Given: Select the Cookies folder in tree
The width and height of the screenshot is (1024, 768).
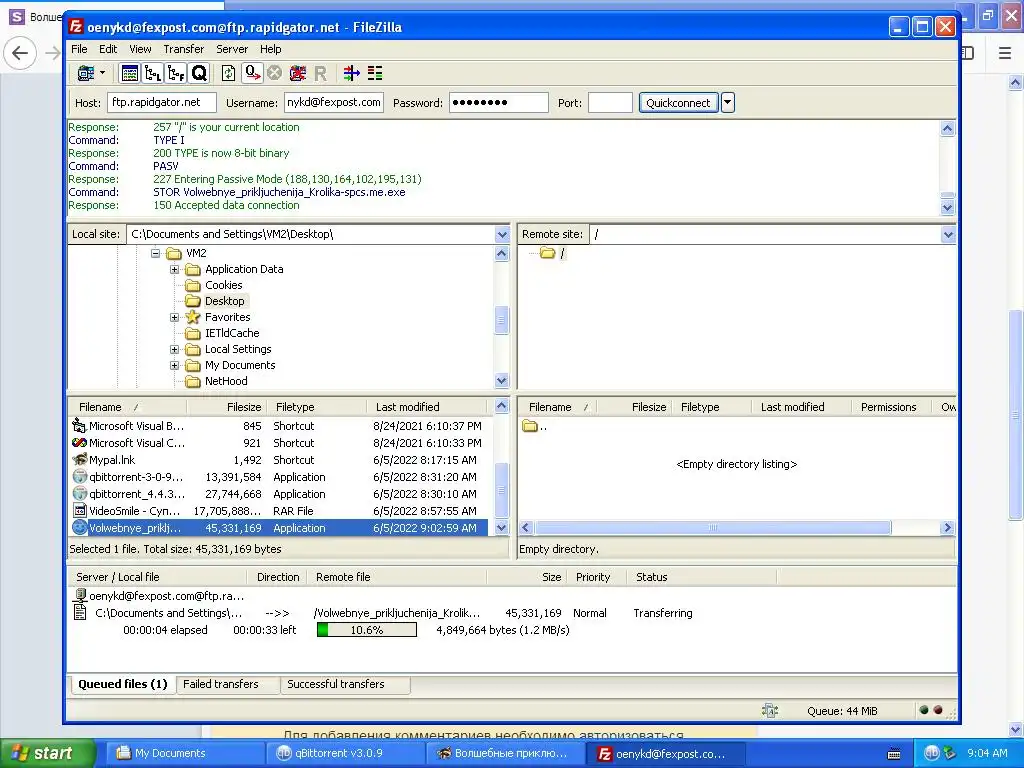Looking at the screenshot, I should [x=214, y=285].
